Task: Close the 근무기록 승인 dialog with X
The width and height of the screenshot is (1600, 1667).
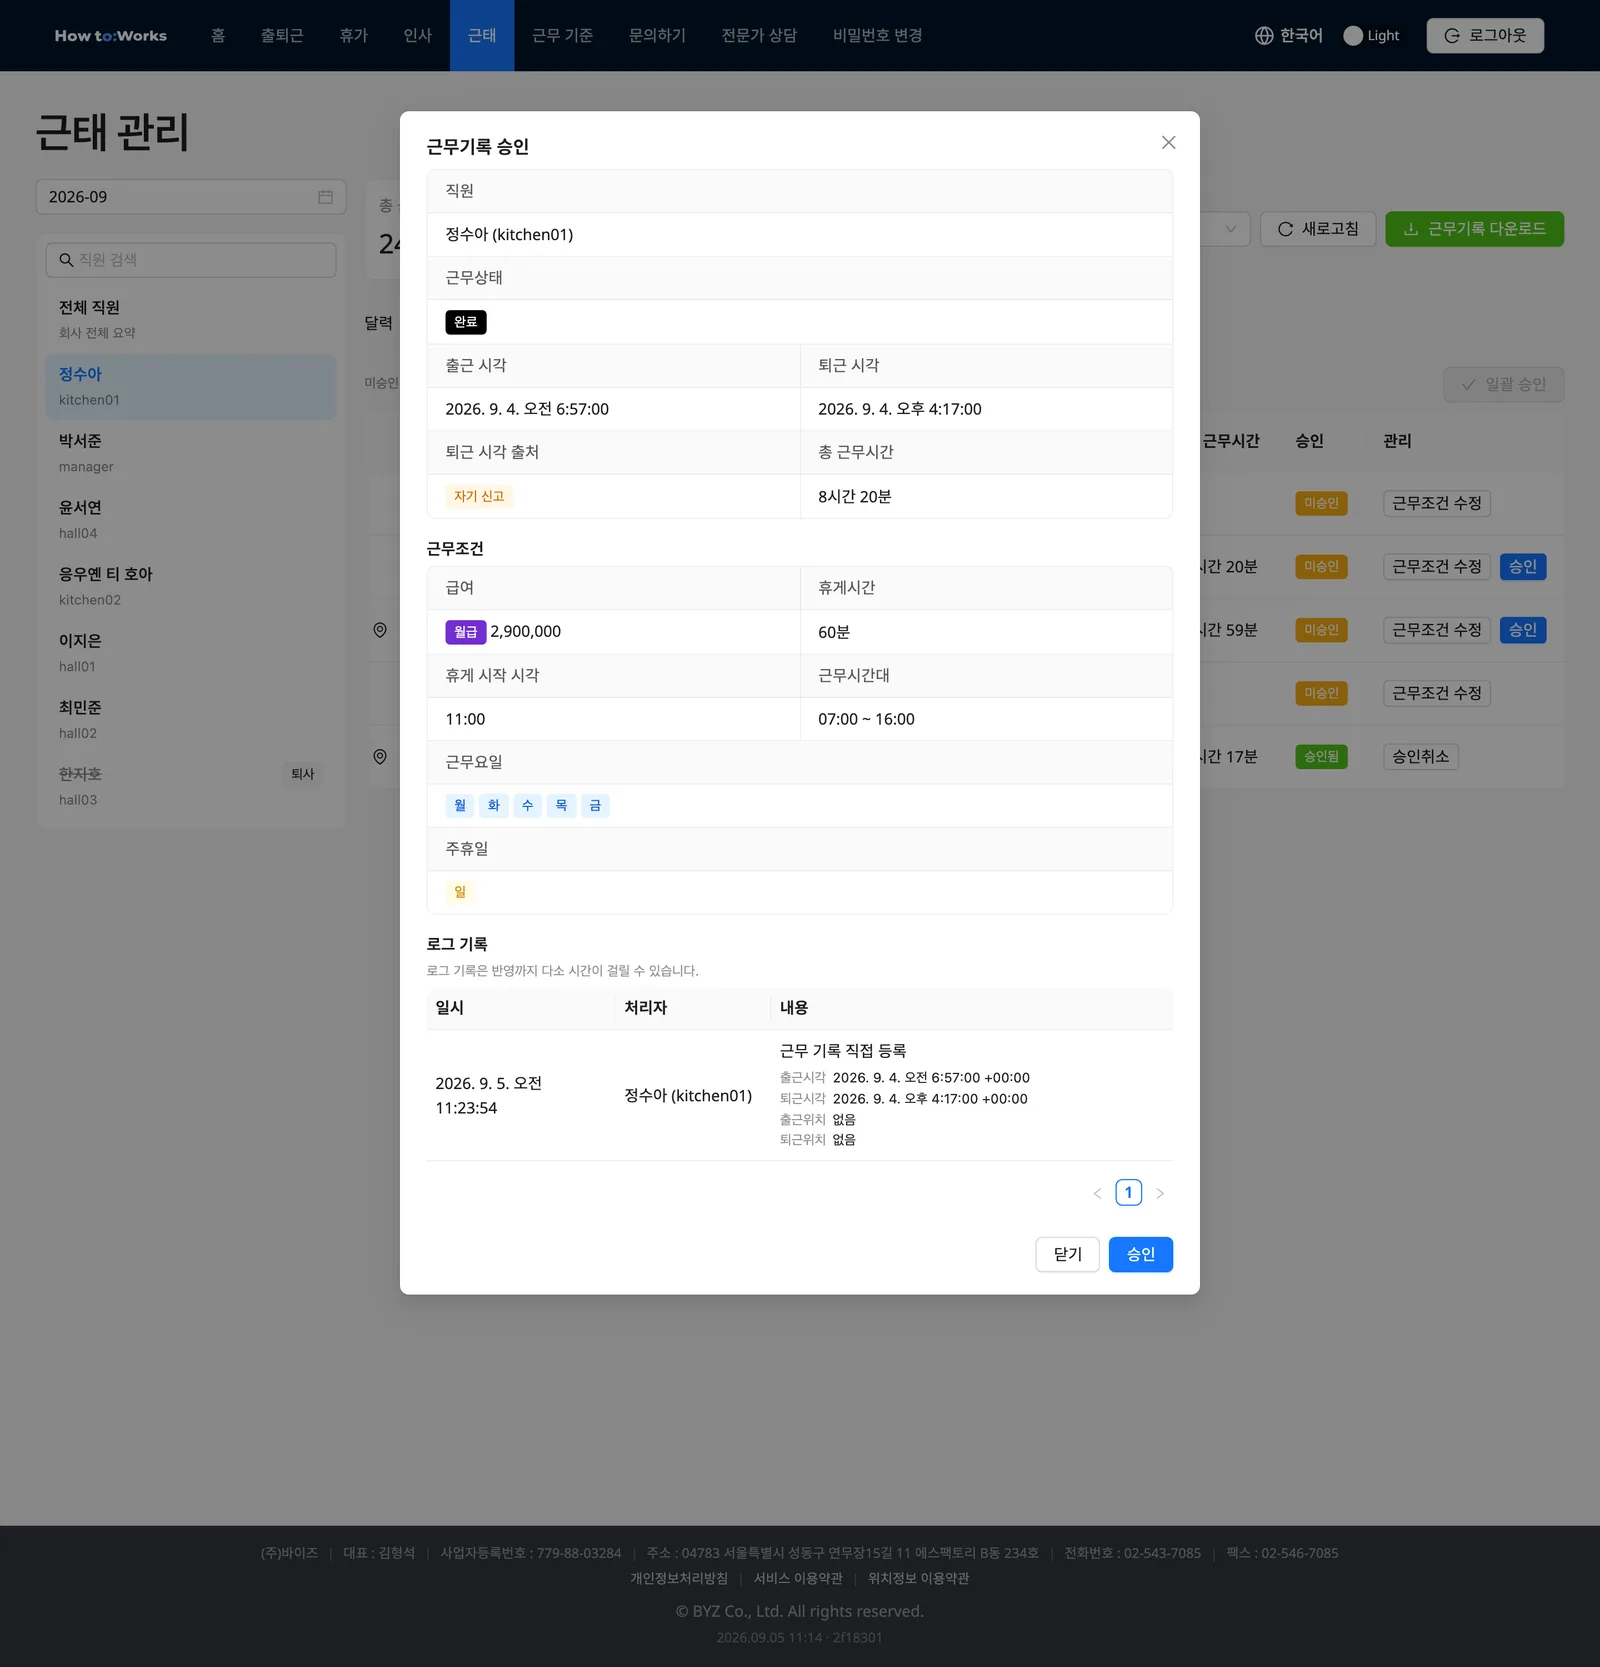Action: point(1168,143)
